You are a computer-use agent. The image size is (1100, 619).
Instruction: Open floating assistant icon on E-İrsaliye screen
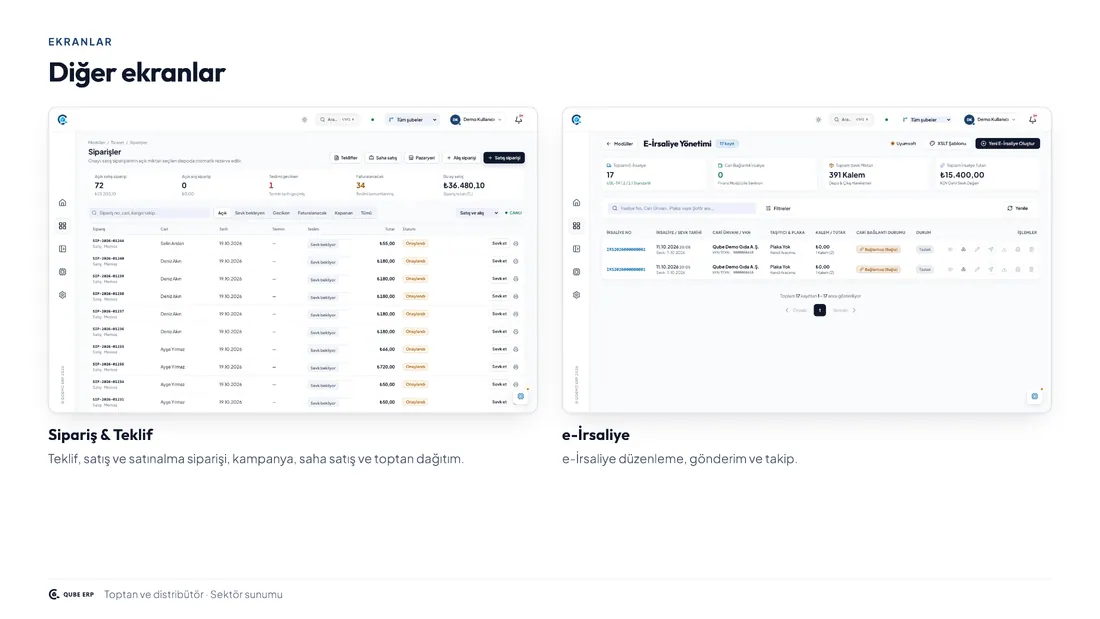pos(1035,397)
